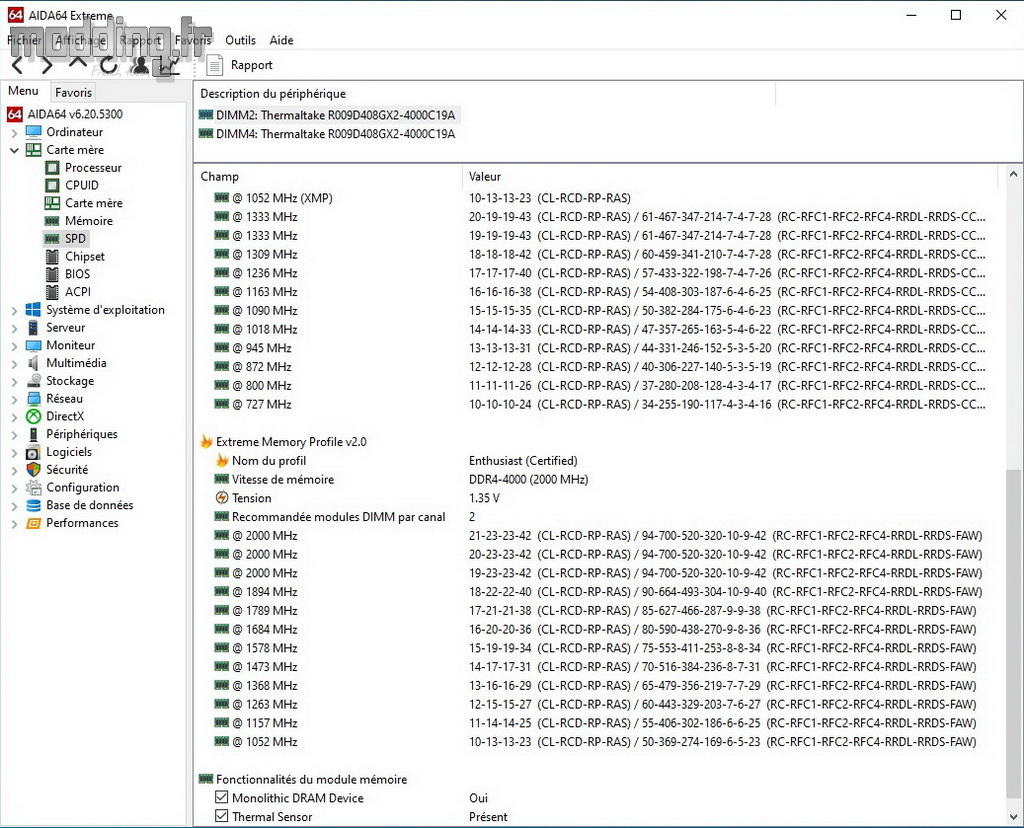Toggle the Monolithic DRAM Device checkbox
Viewport: 1024px width, 828px height.
(222, 797)
